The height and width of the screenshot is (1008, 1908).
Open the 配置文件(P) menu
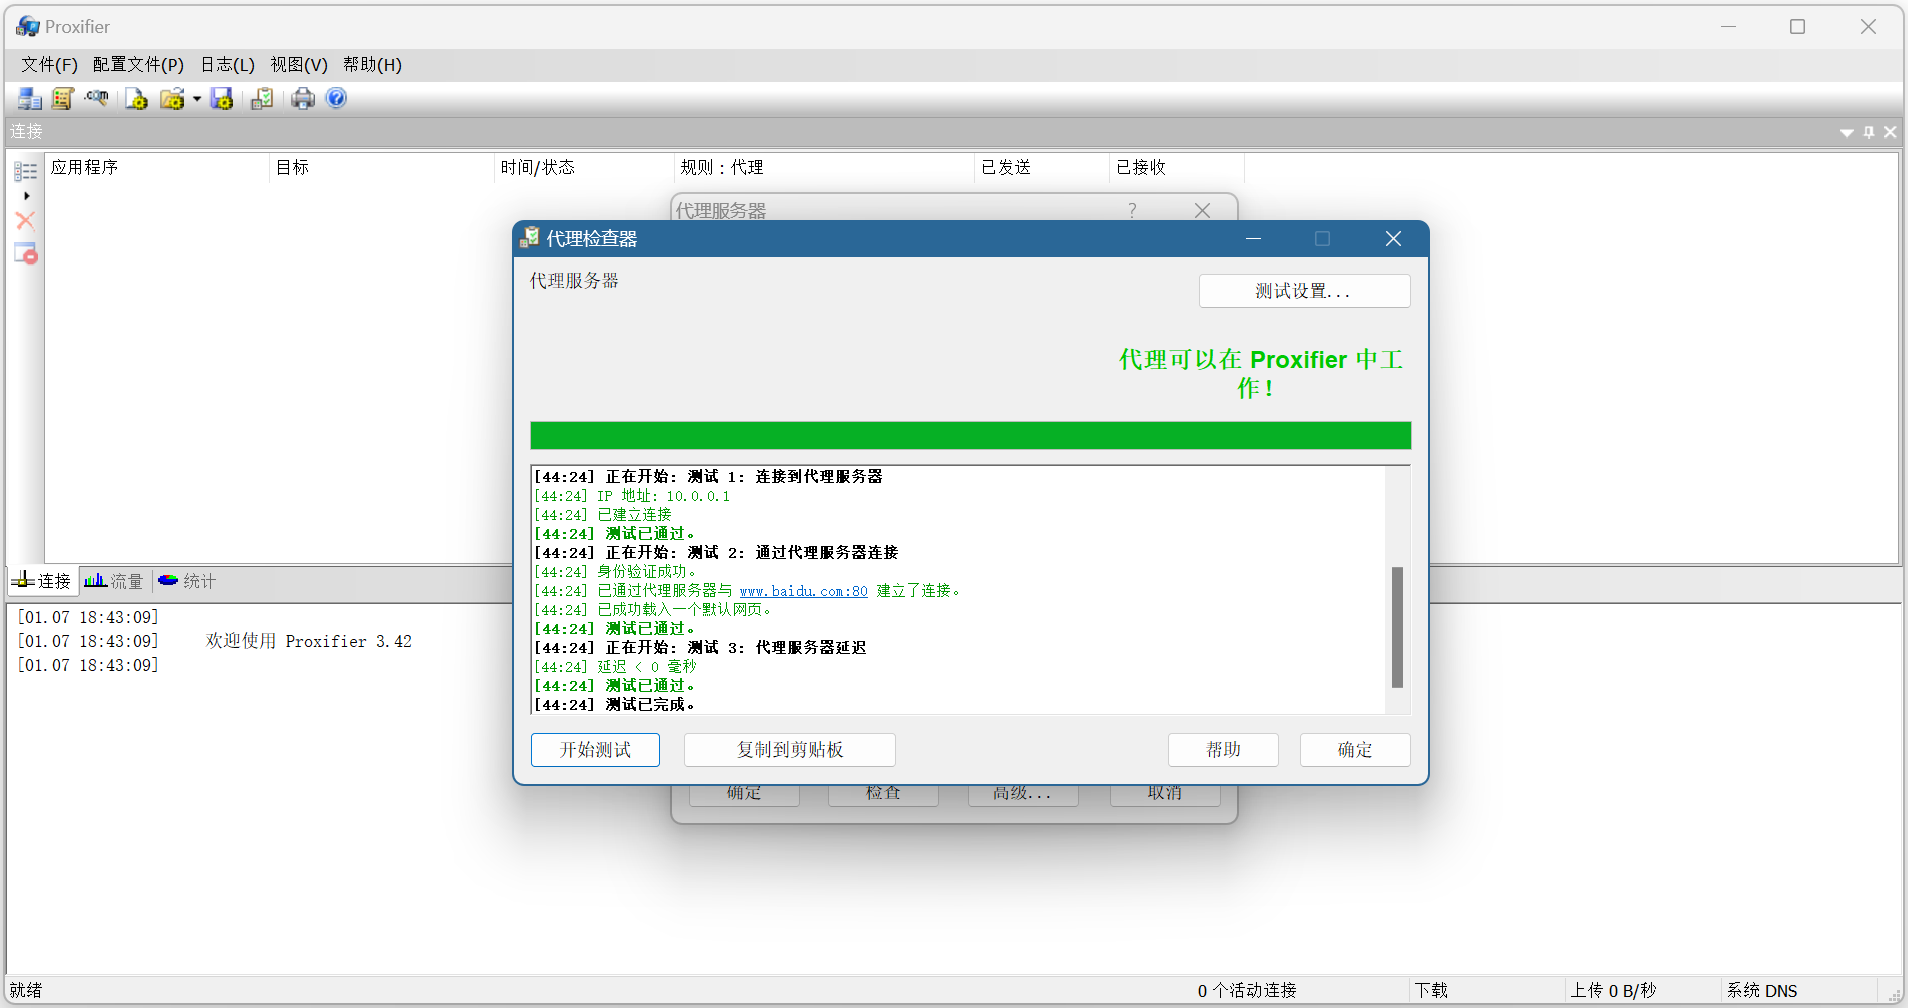pos(138,65)
